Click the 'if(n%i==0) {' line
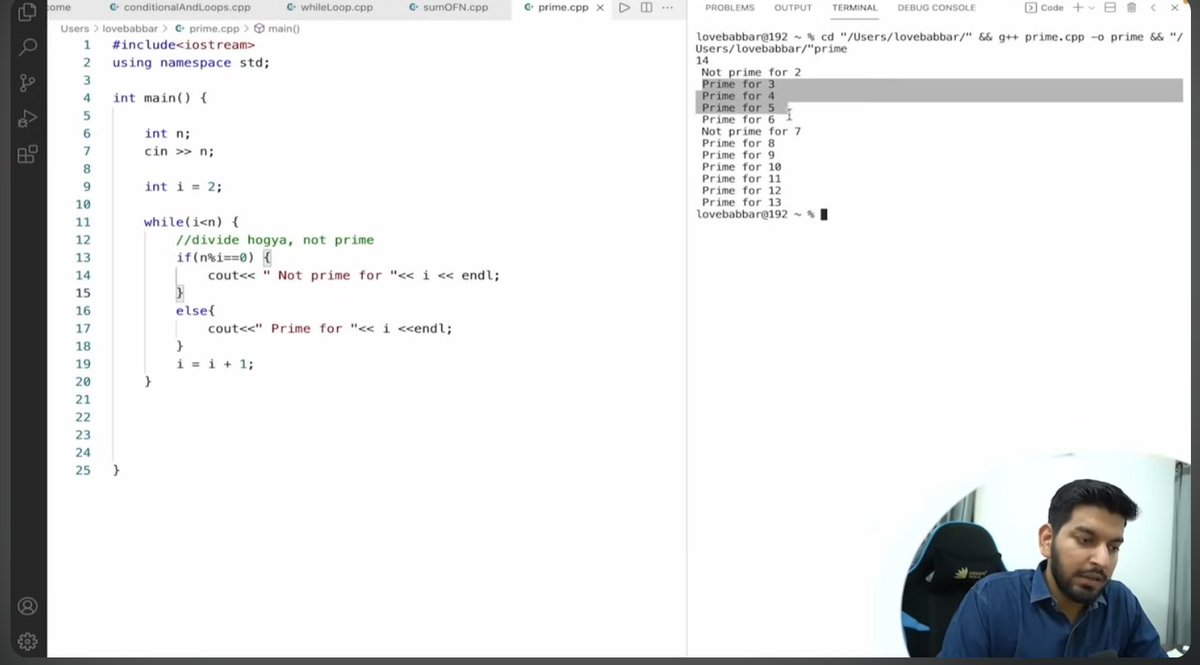 click(x=224, y=258)
